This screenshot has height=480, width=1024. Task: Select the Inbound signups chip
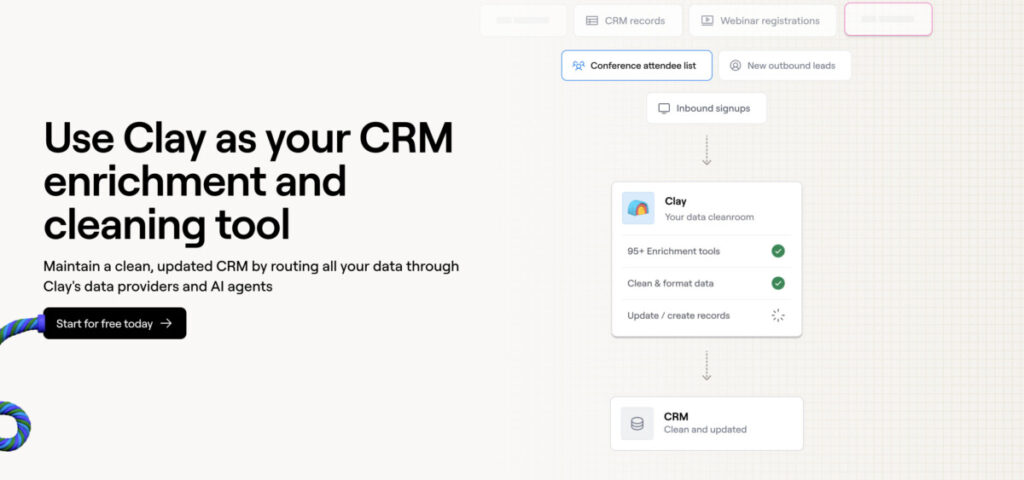tap(706, 108)
